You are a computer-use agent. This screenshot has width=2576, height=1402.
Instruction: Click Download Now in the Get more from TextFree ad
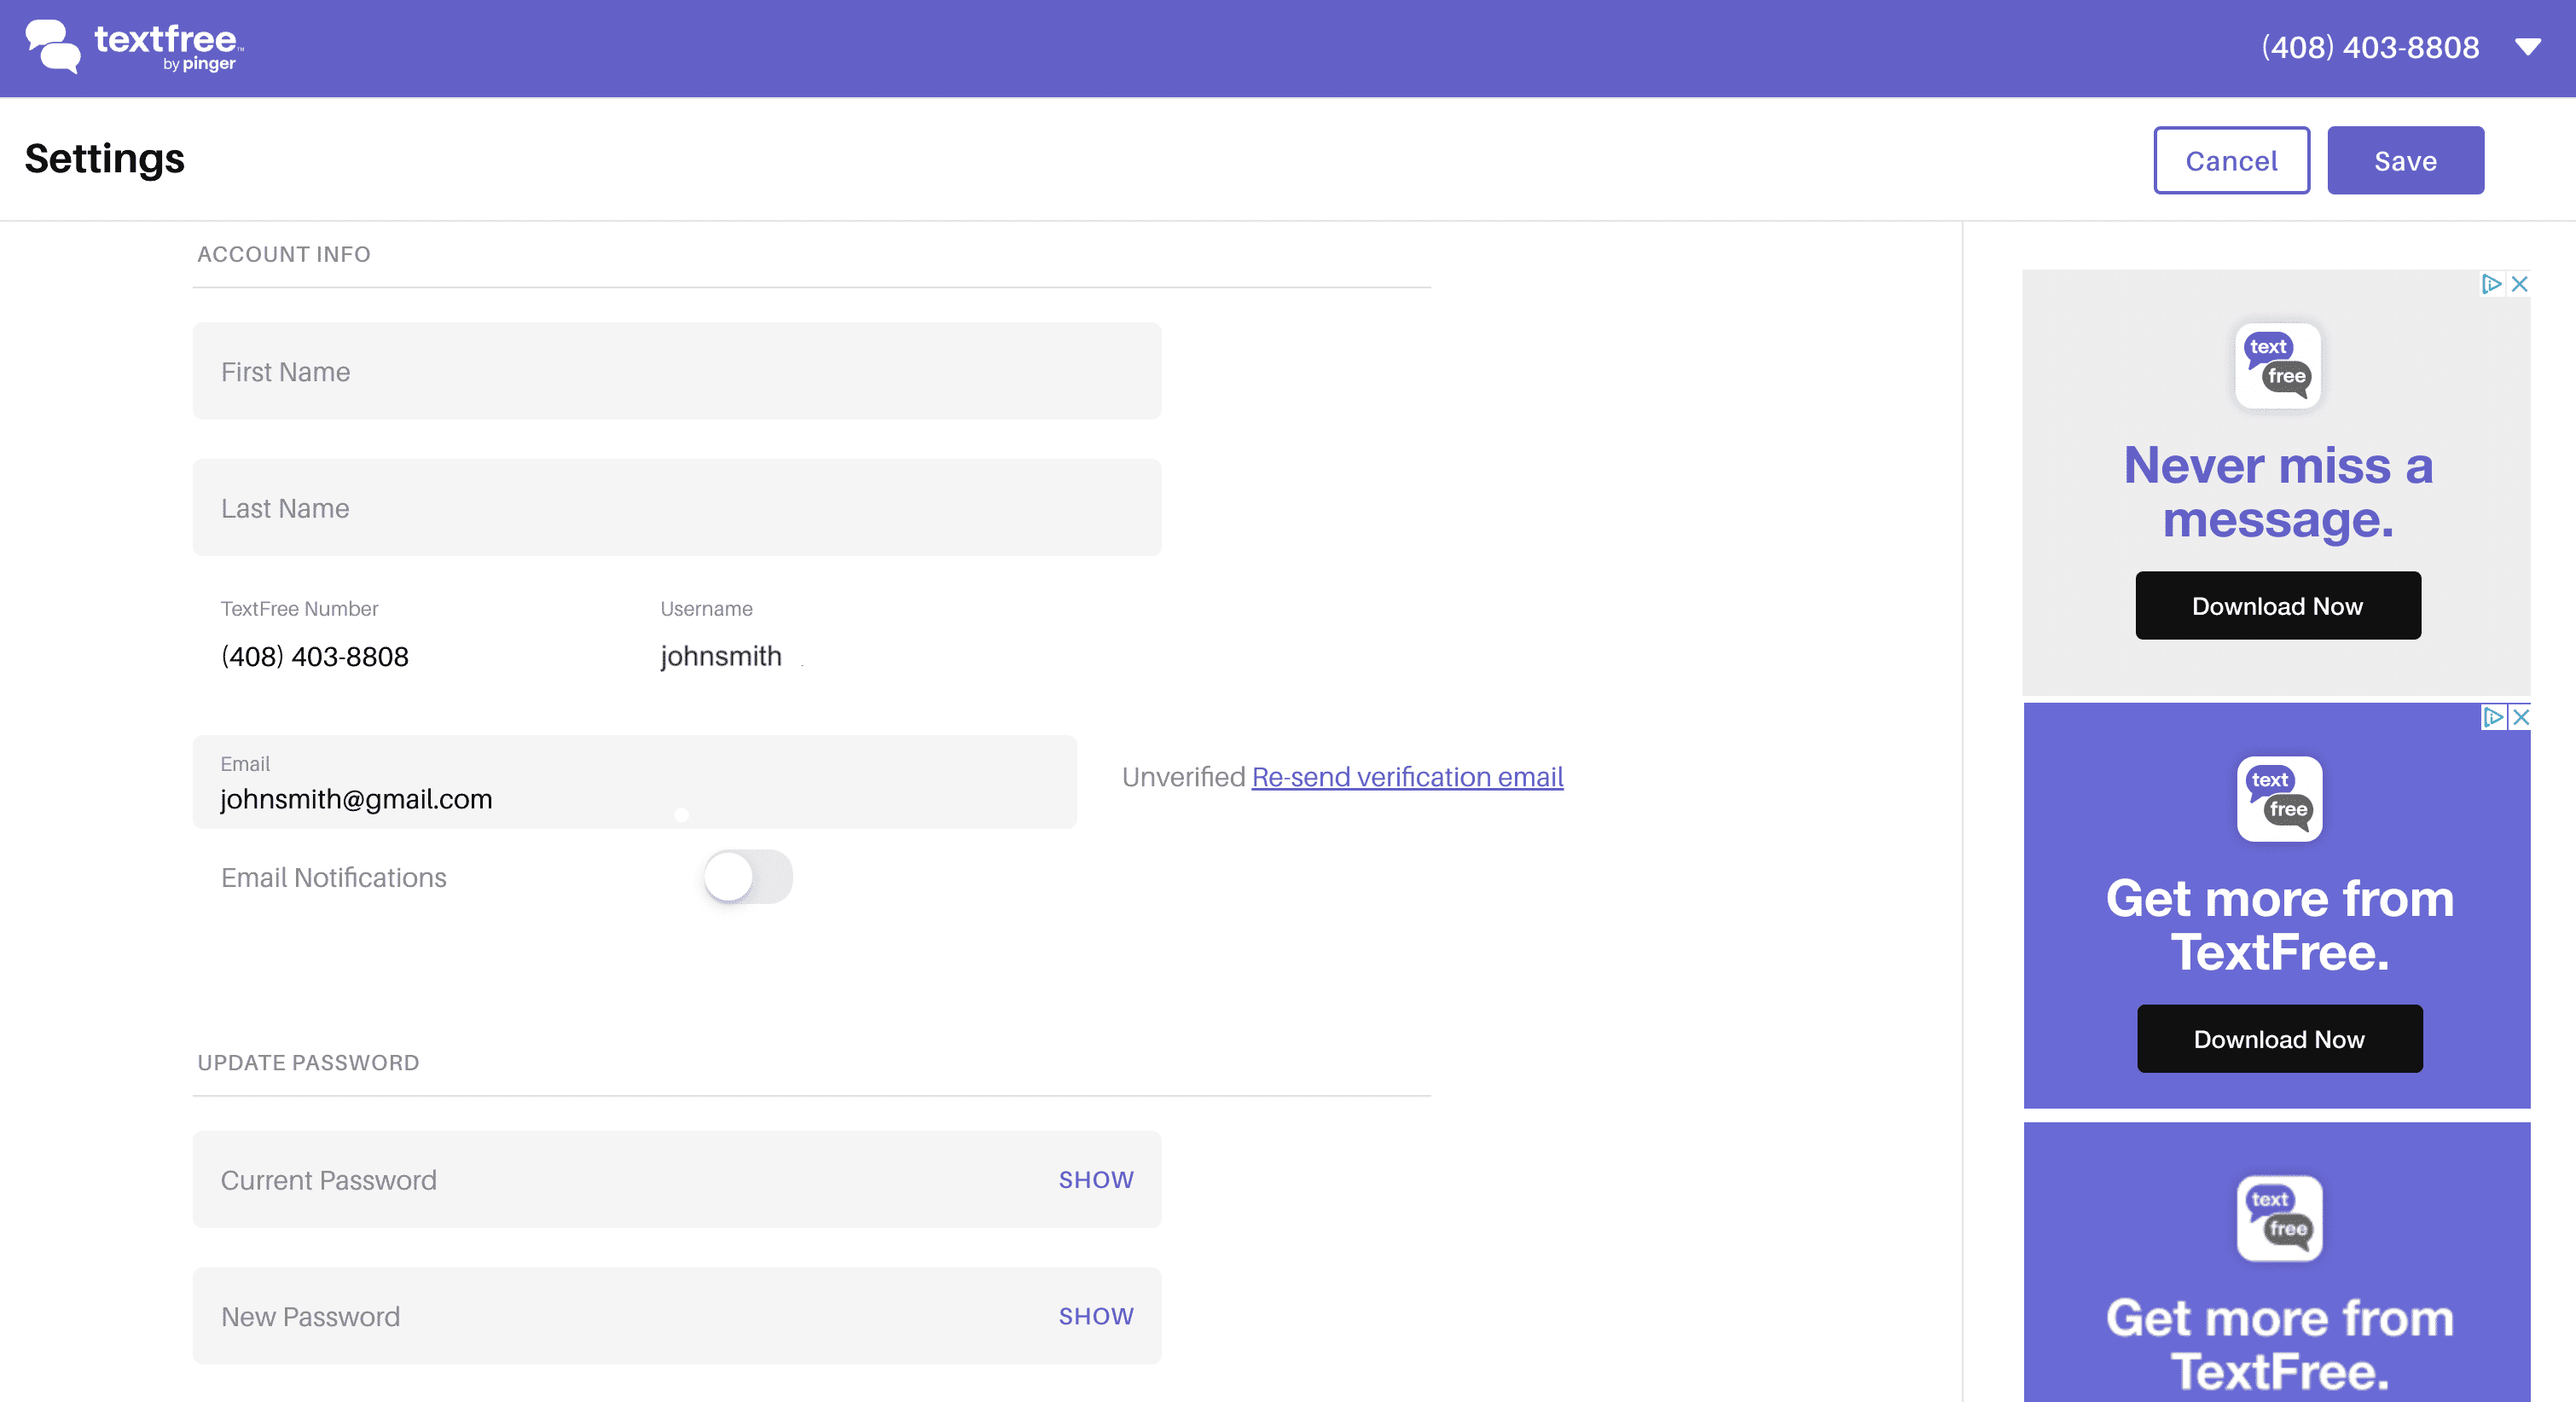(x=2279, y=1039)
